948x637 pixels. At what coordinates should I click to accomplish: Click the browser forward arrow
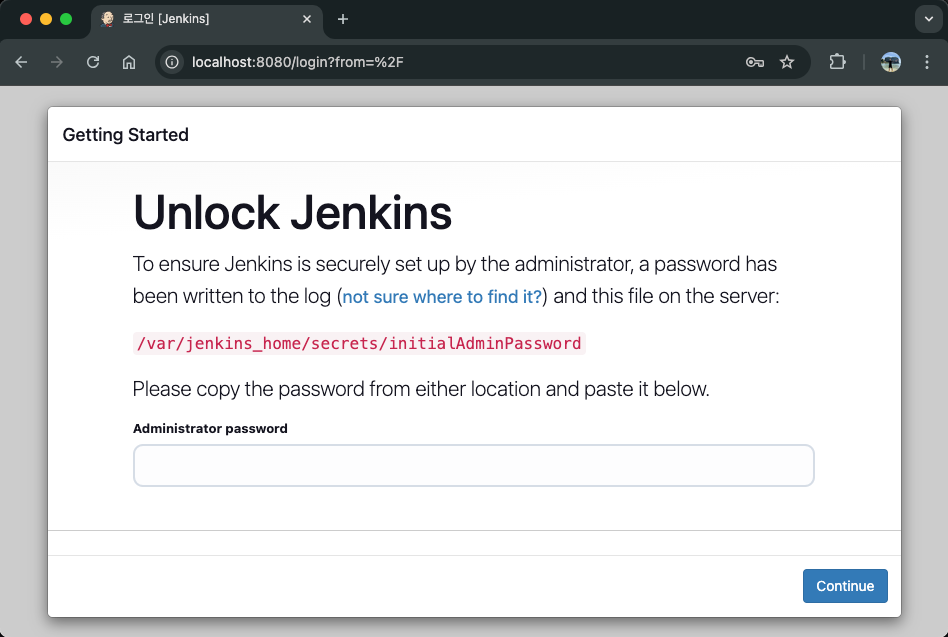tap(57, 62)
